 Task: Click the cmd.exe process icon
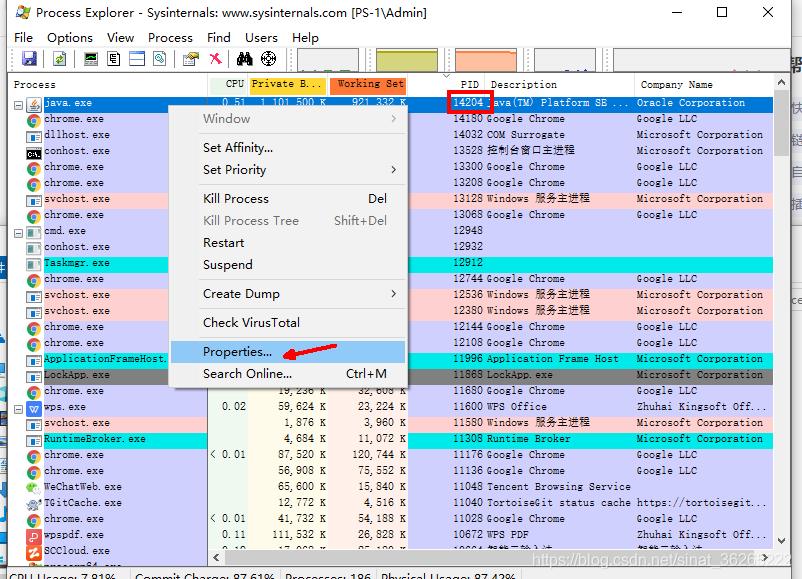pos(34,233)
